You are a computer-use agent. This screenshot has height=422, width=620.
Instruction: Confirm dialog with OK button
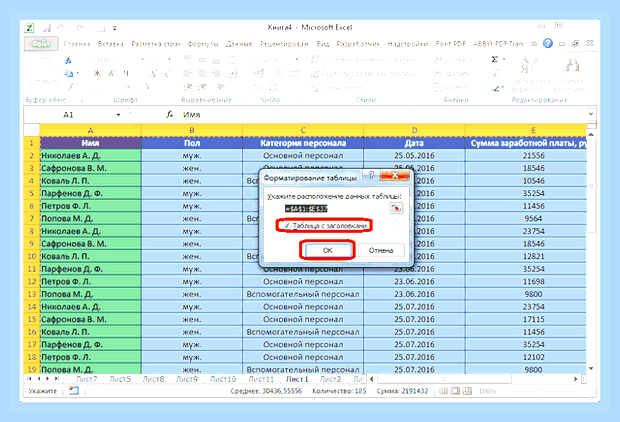point(327,250)
